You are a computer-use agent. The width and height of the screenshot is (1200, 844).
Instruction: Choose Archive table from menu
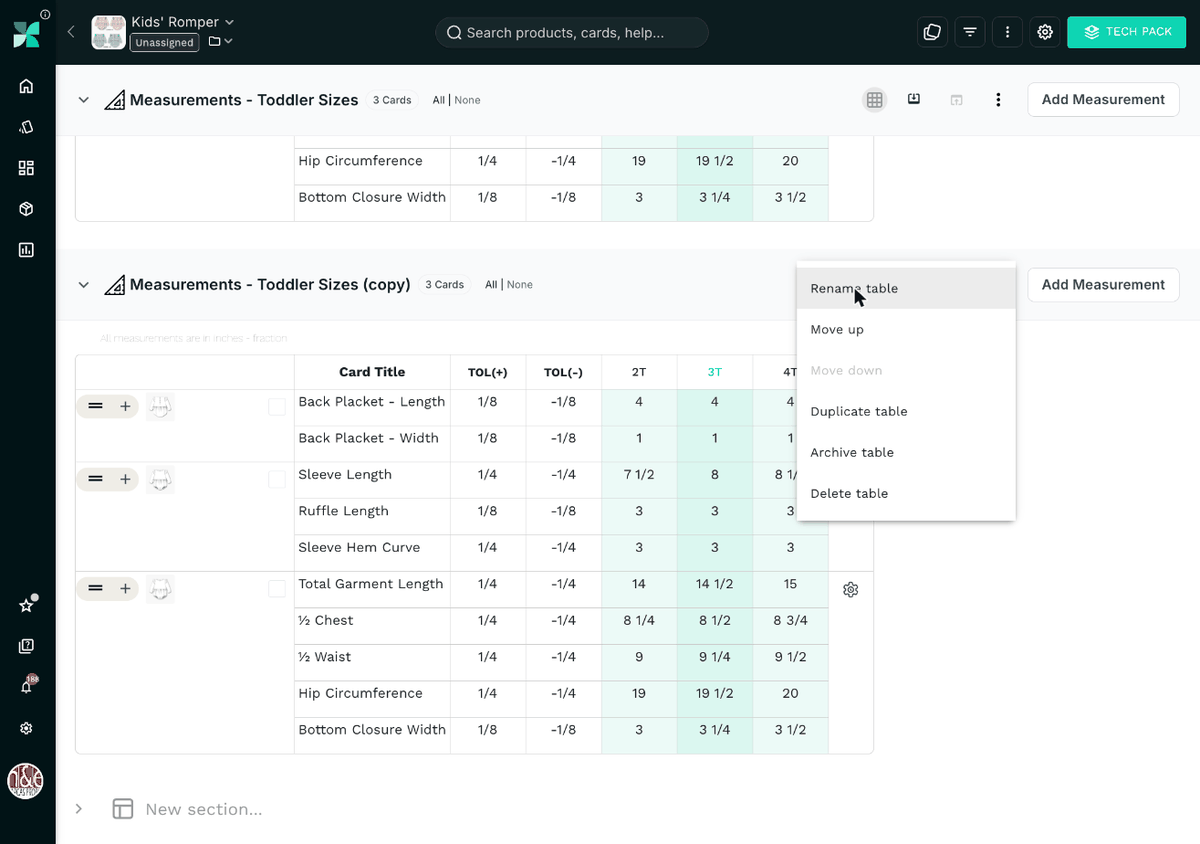point(906,452)
